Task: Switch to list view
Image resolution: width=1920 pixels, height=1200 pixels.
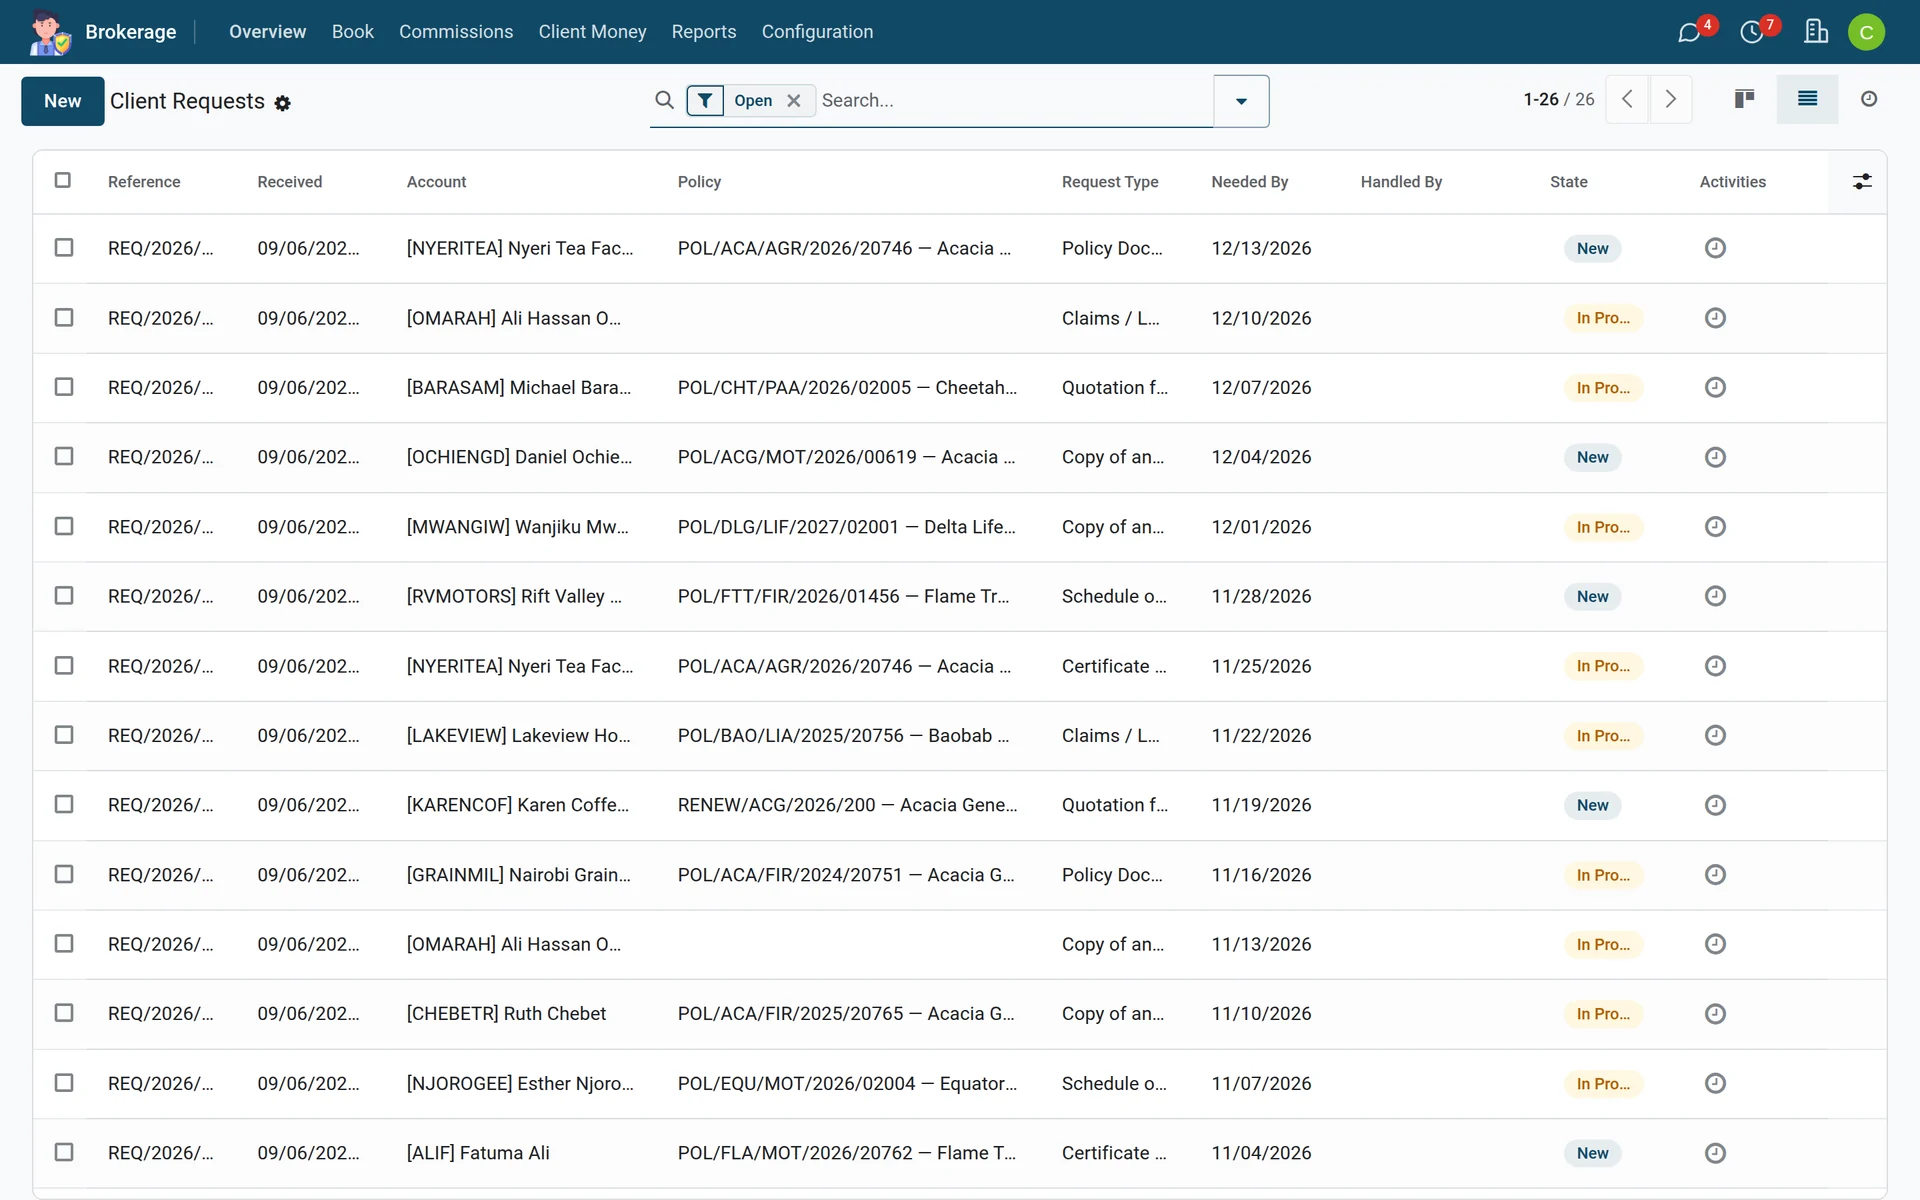Action: 1807,99
